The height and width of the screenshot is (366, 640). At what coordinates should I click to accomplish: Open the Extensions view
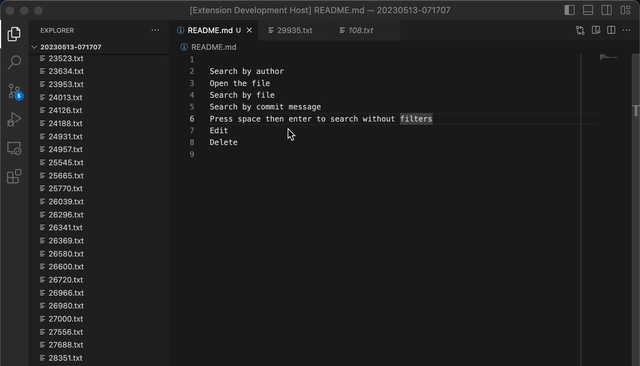14,177
